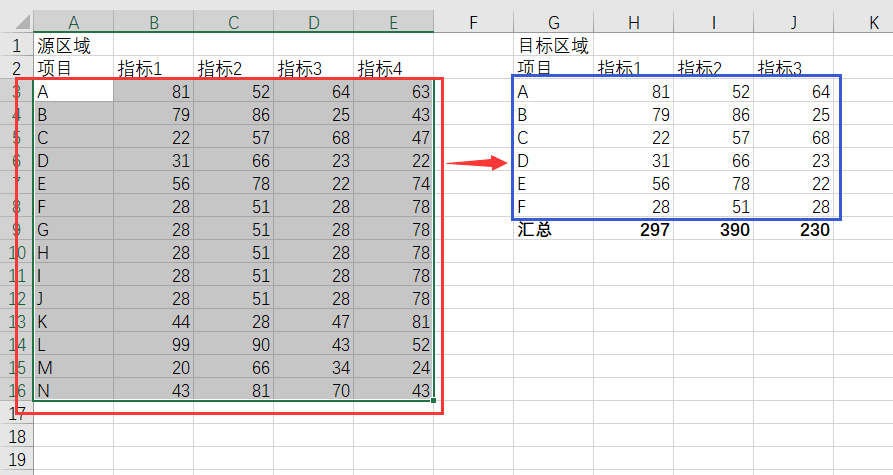Viewport: 893px width, 475px height.
Task: Select column D header
Action: click(314, 22)
